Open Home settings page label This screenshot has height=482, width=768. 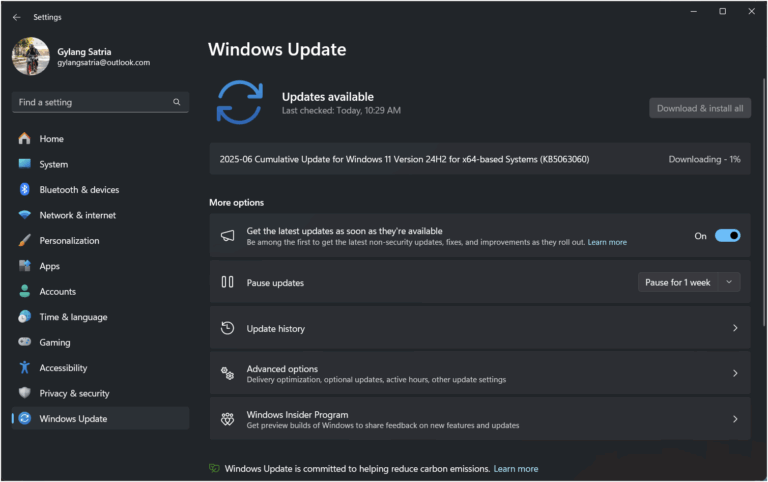(51, 139)
